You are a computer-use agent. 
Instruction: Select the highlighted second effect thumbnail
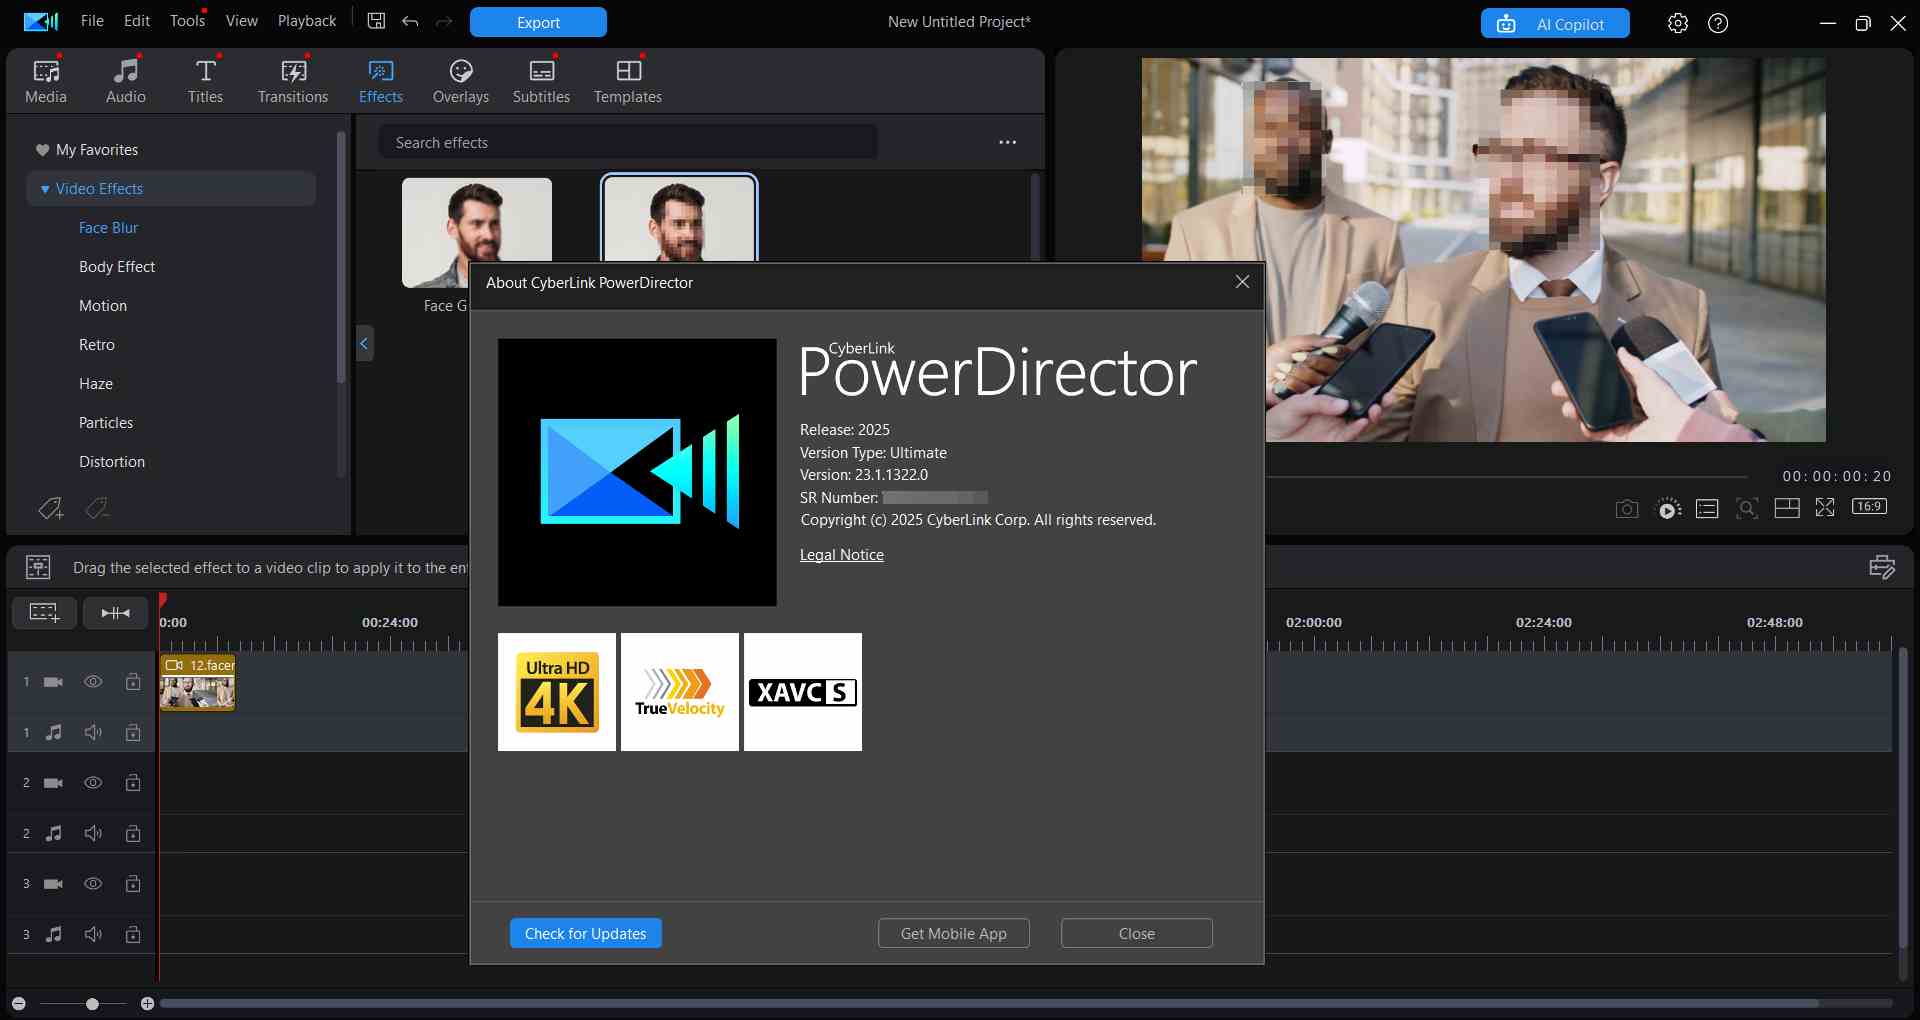tap(679, 219)
